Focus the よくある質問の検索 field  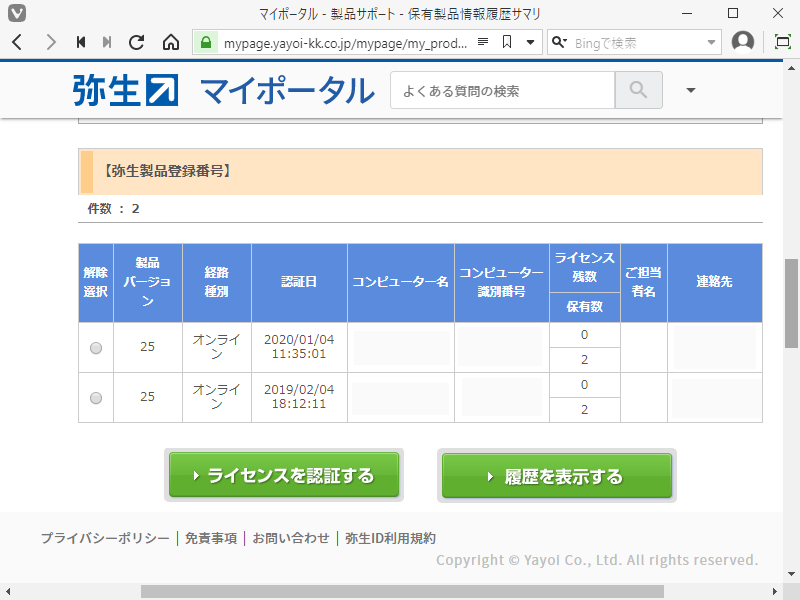[x=503, y=91]
